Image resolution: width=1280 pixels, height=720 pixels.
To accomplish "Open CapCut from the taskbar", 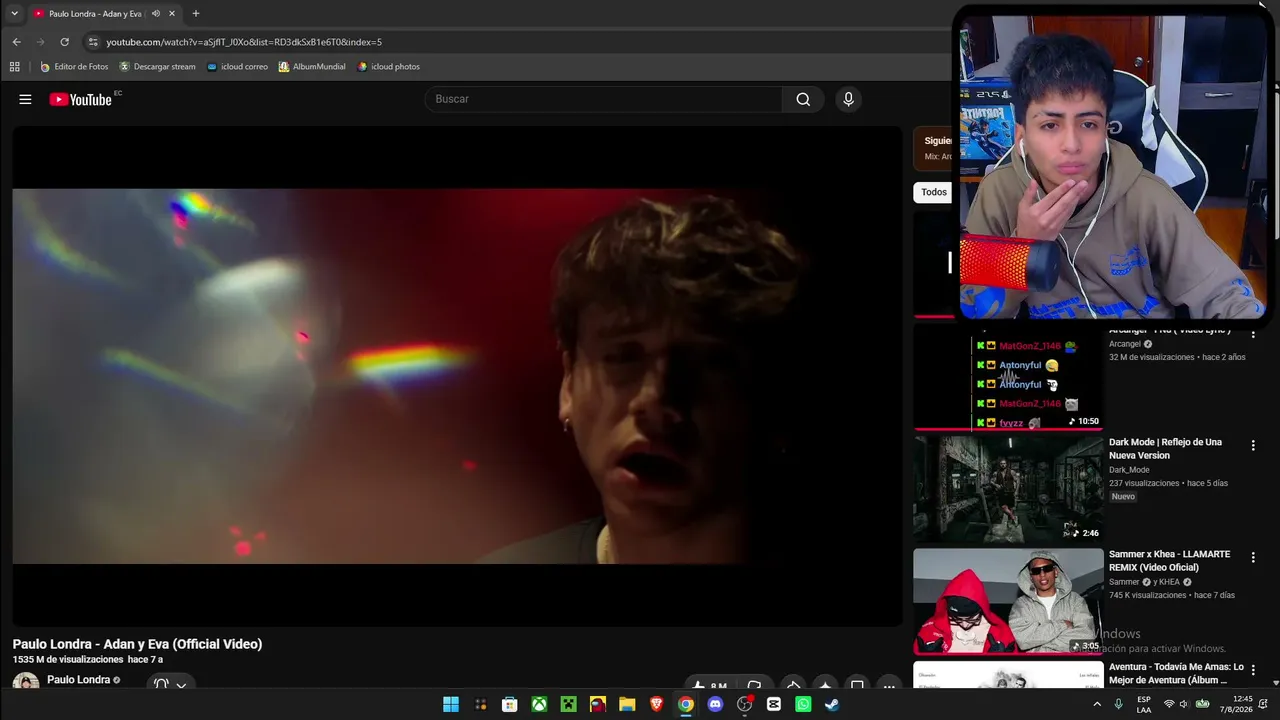I will [x=774, y=704].
